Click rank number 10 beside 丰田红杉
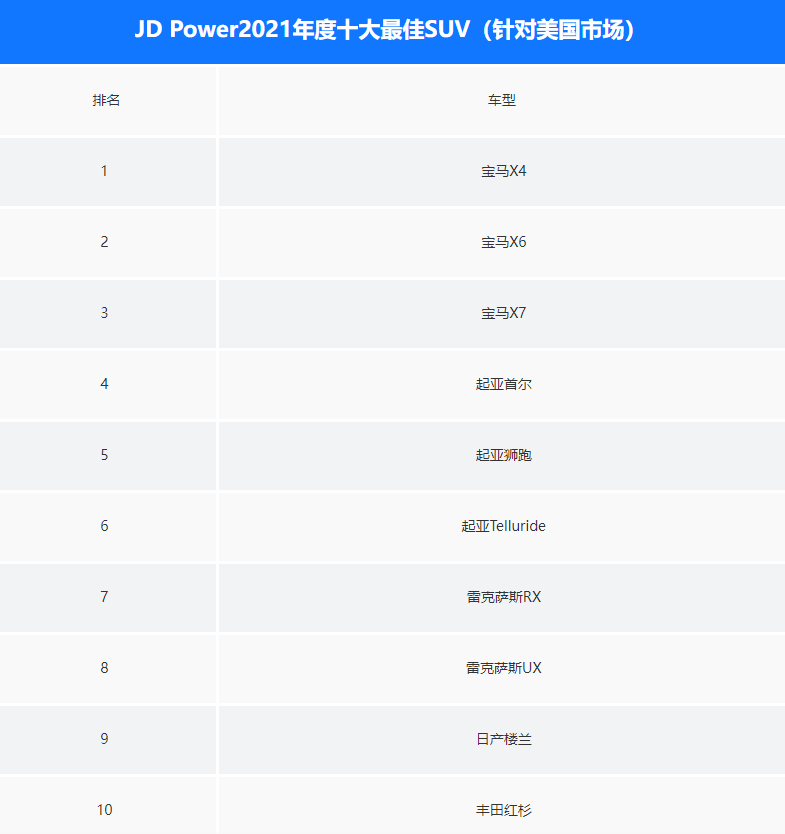Image resolution: width=785 pixels, height=834 pixels. (x=104, y=810)
